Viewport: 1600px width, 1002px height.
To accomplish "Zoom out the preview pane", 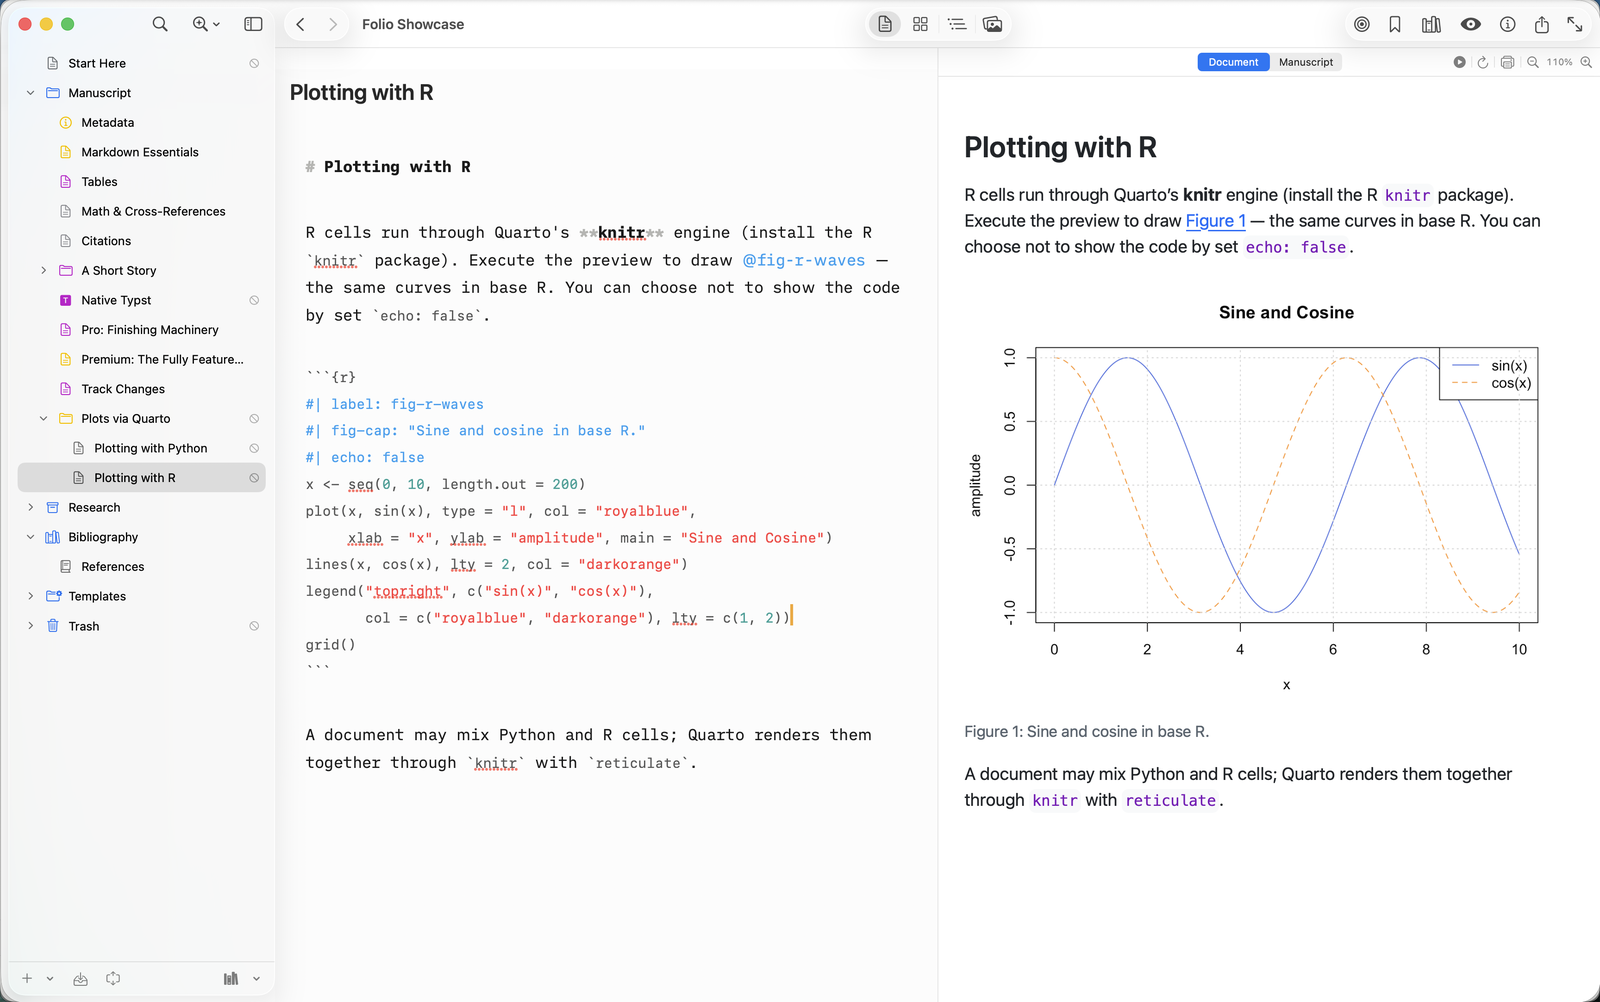I will coord(1532,62).
